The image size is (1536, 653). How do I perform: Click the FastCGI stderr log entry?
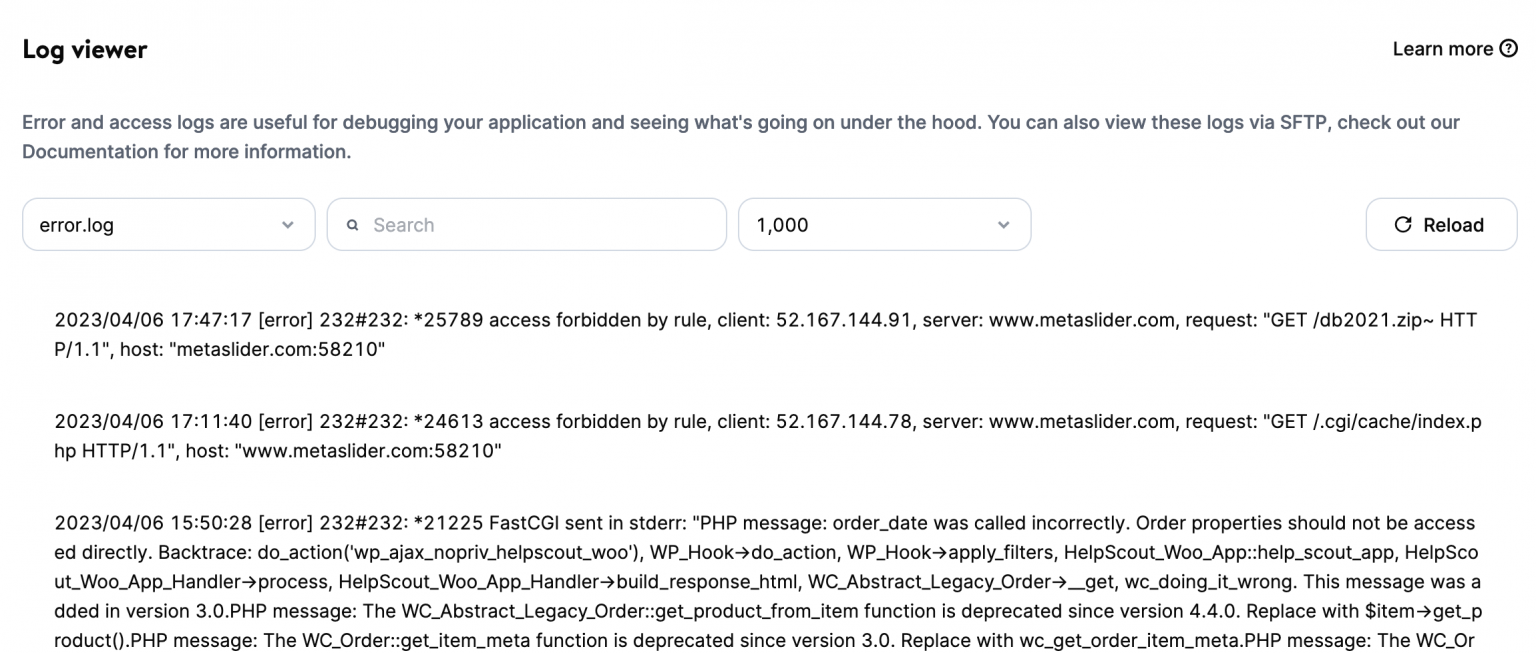[760, 580]
